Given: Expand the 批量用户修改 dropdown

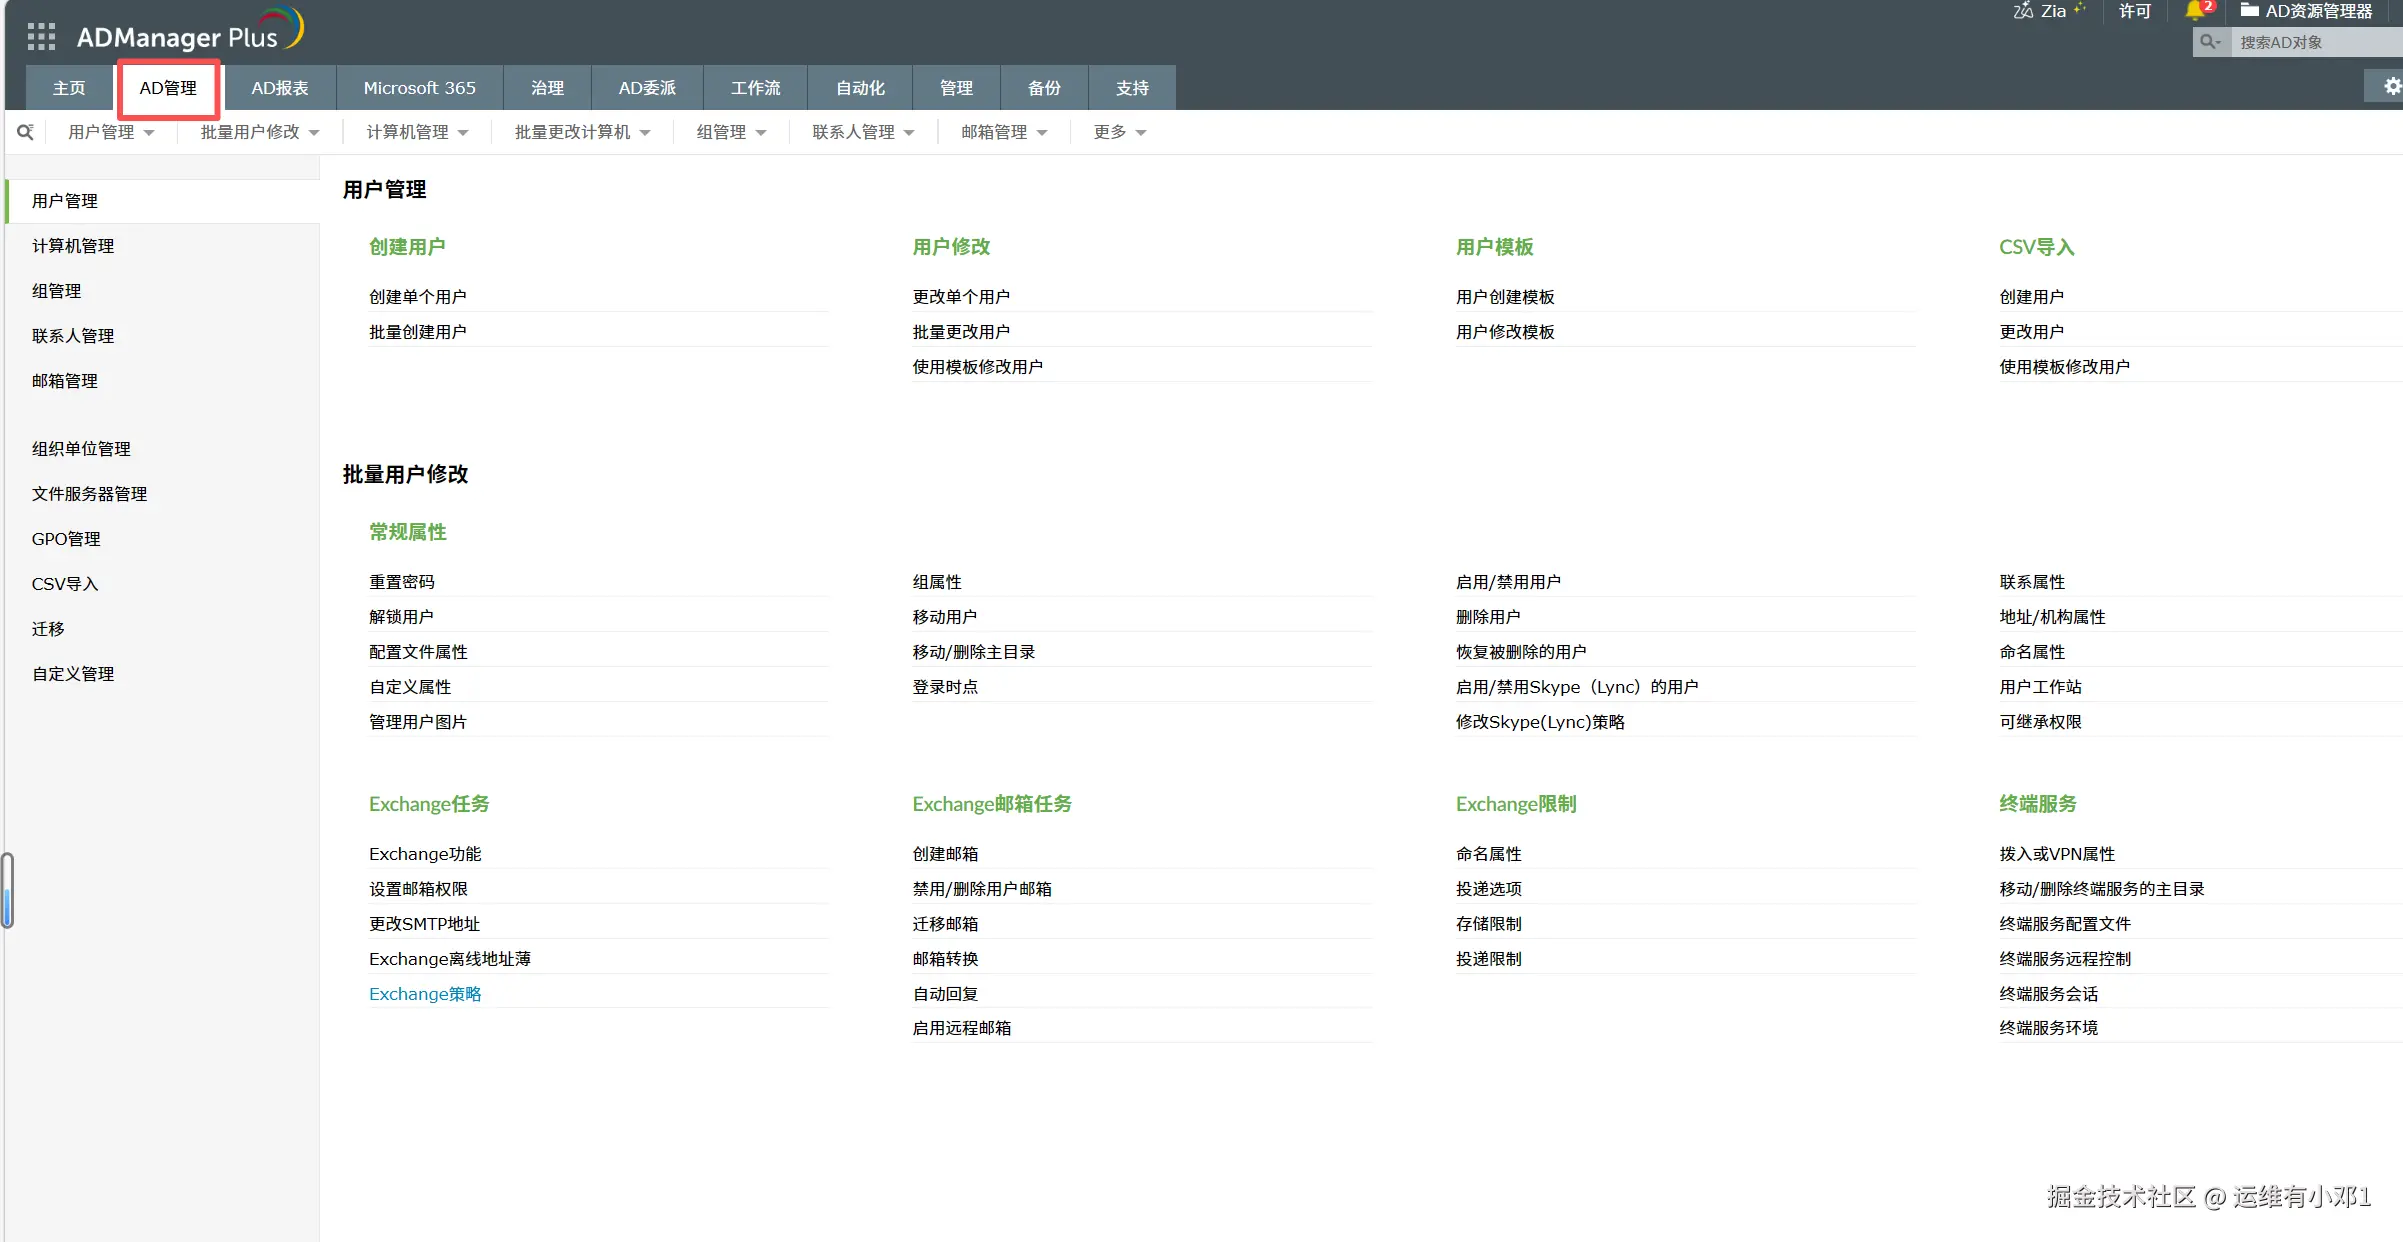Looking at the screenshot, I should click(259, 132).
